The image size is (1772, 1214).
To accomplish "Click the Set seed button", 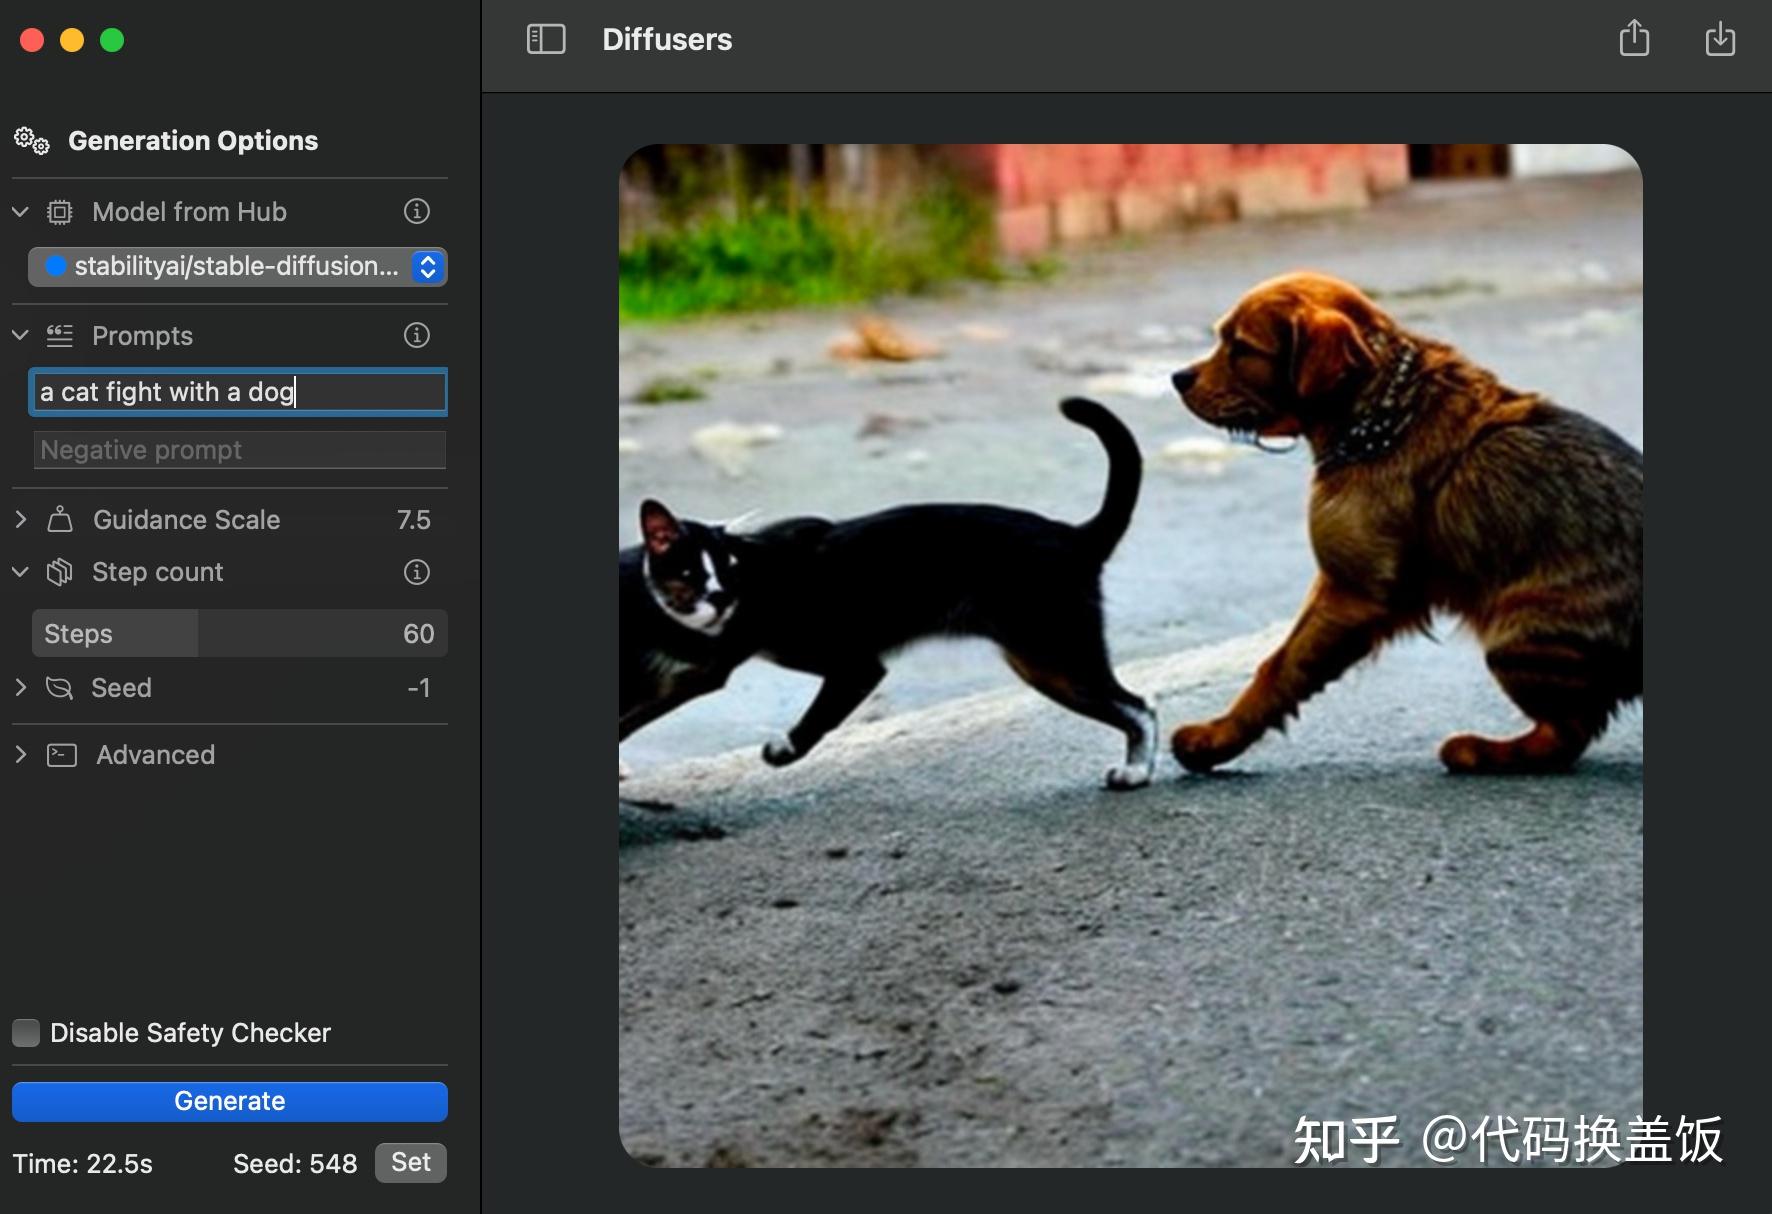I will [411, 1163].
